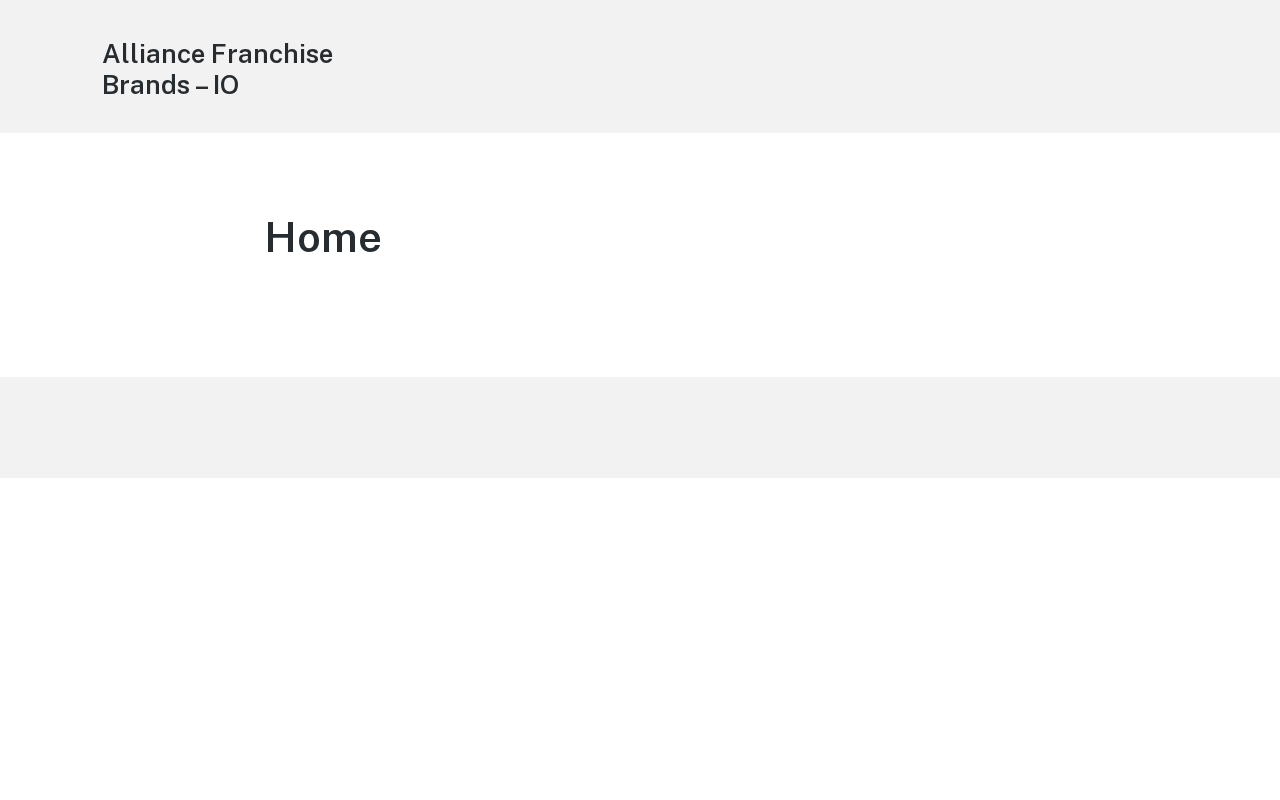Click the first line of the site title
1280x800 pixels.
[x=217, y=54]
